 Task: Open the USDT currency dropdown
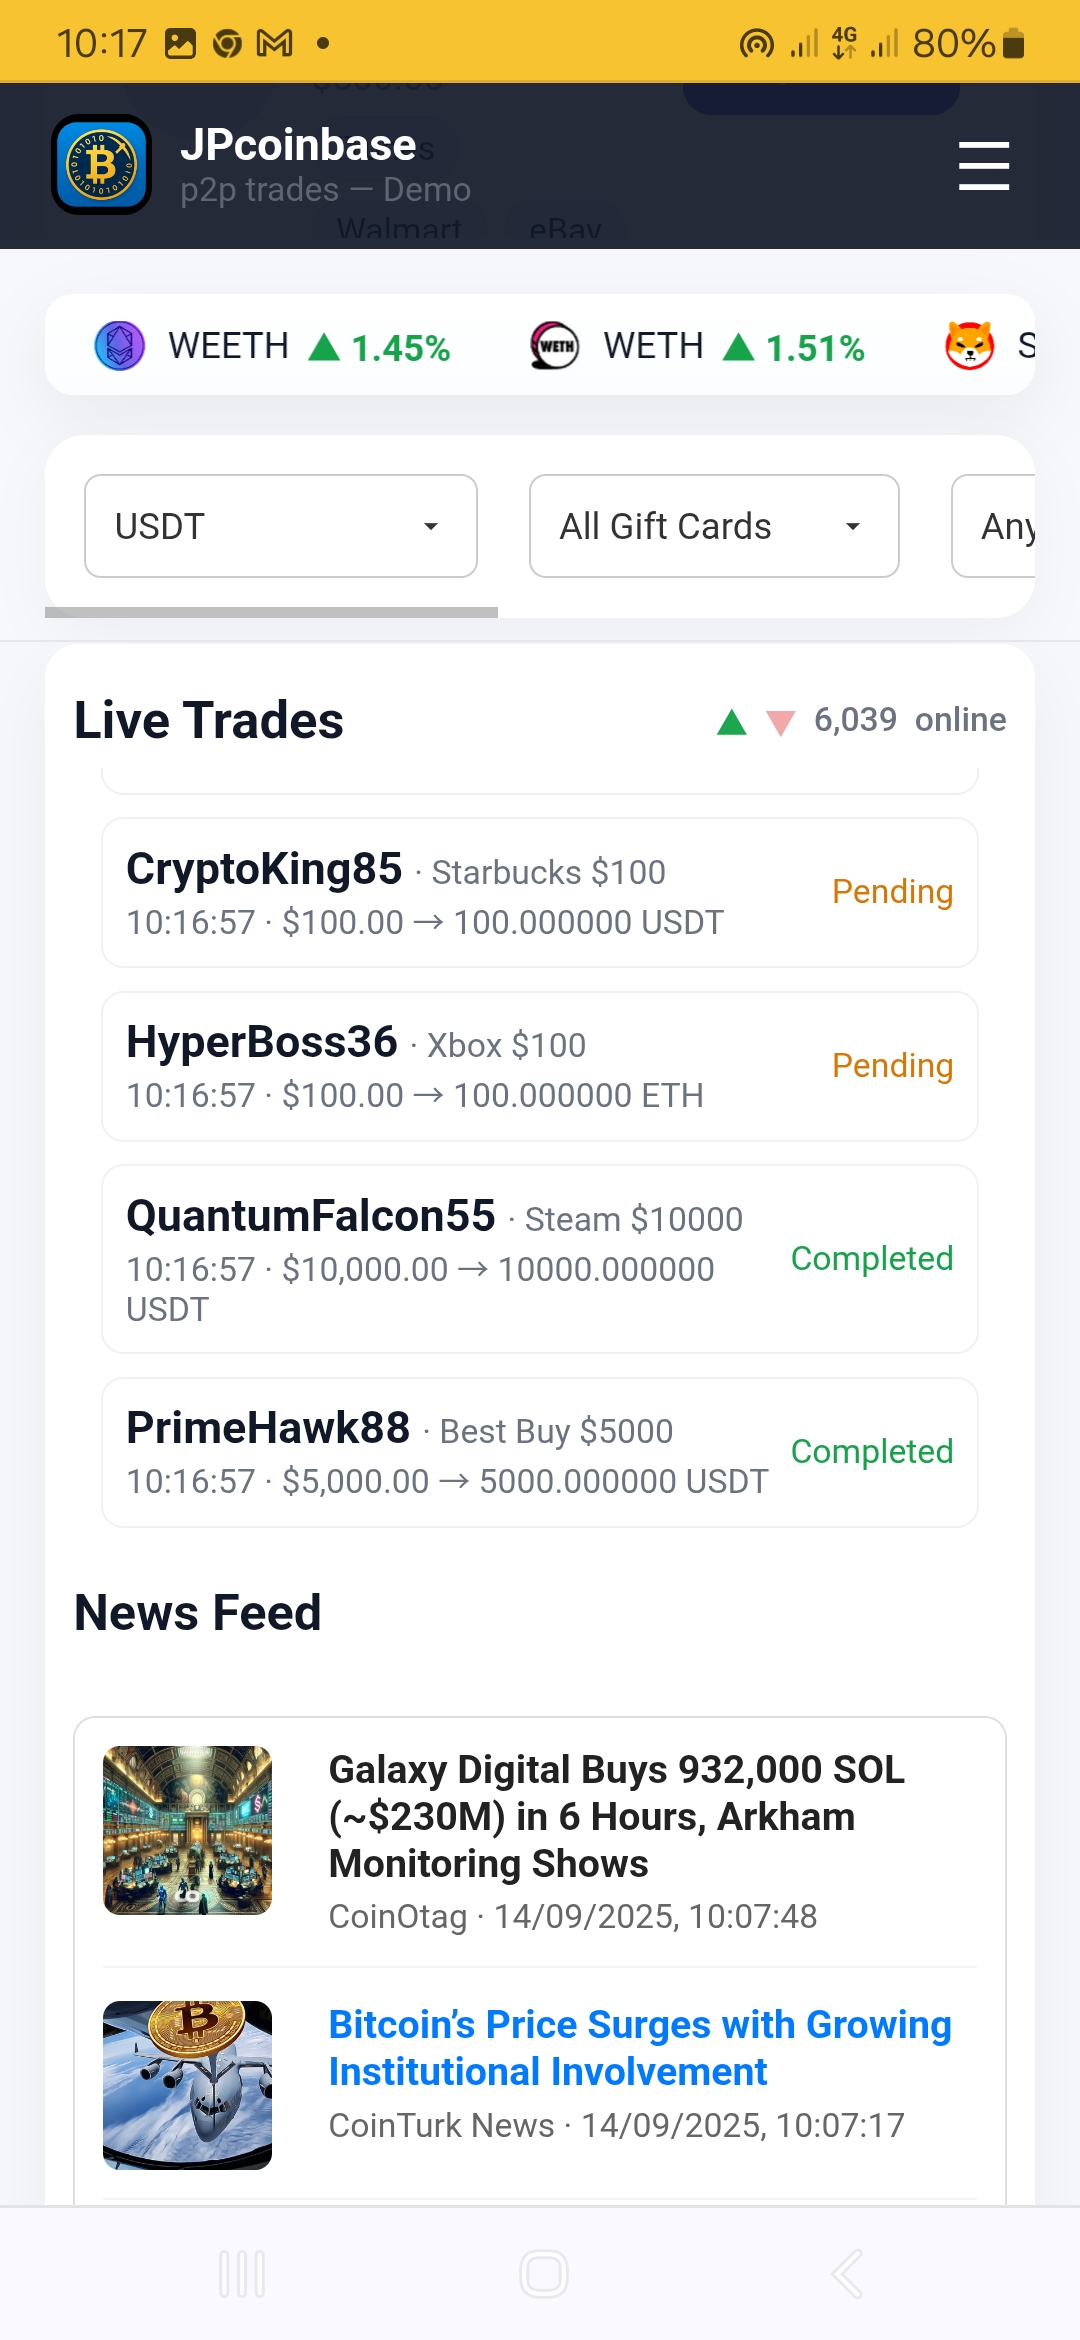click(280, 526)
